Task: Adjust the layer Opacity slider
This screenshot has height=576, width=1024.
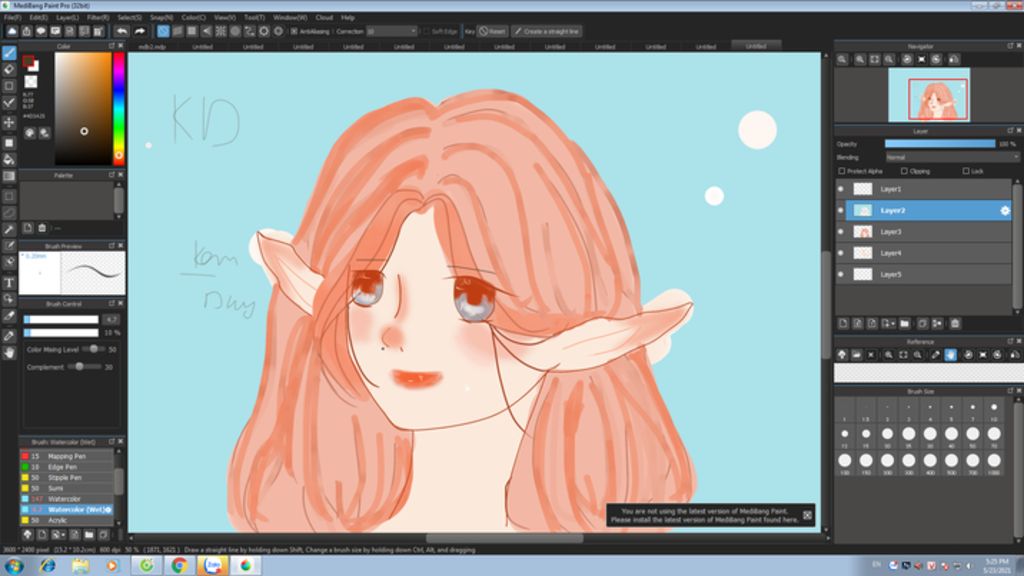Action: coord(940,144)
